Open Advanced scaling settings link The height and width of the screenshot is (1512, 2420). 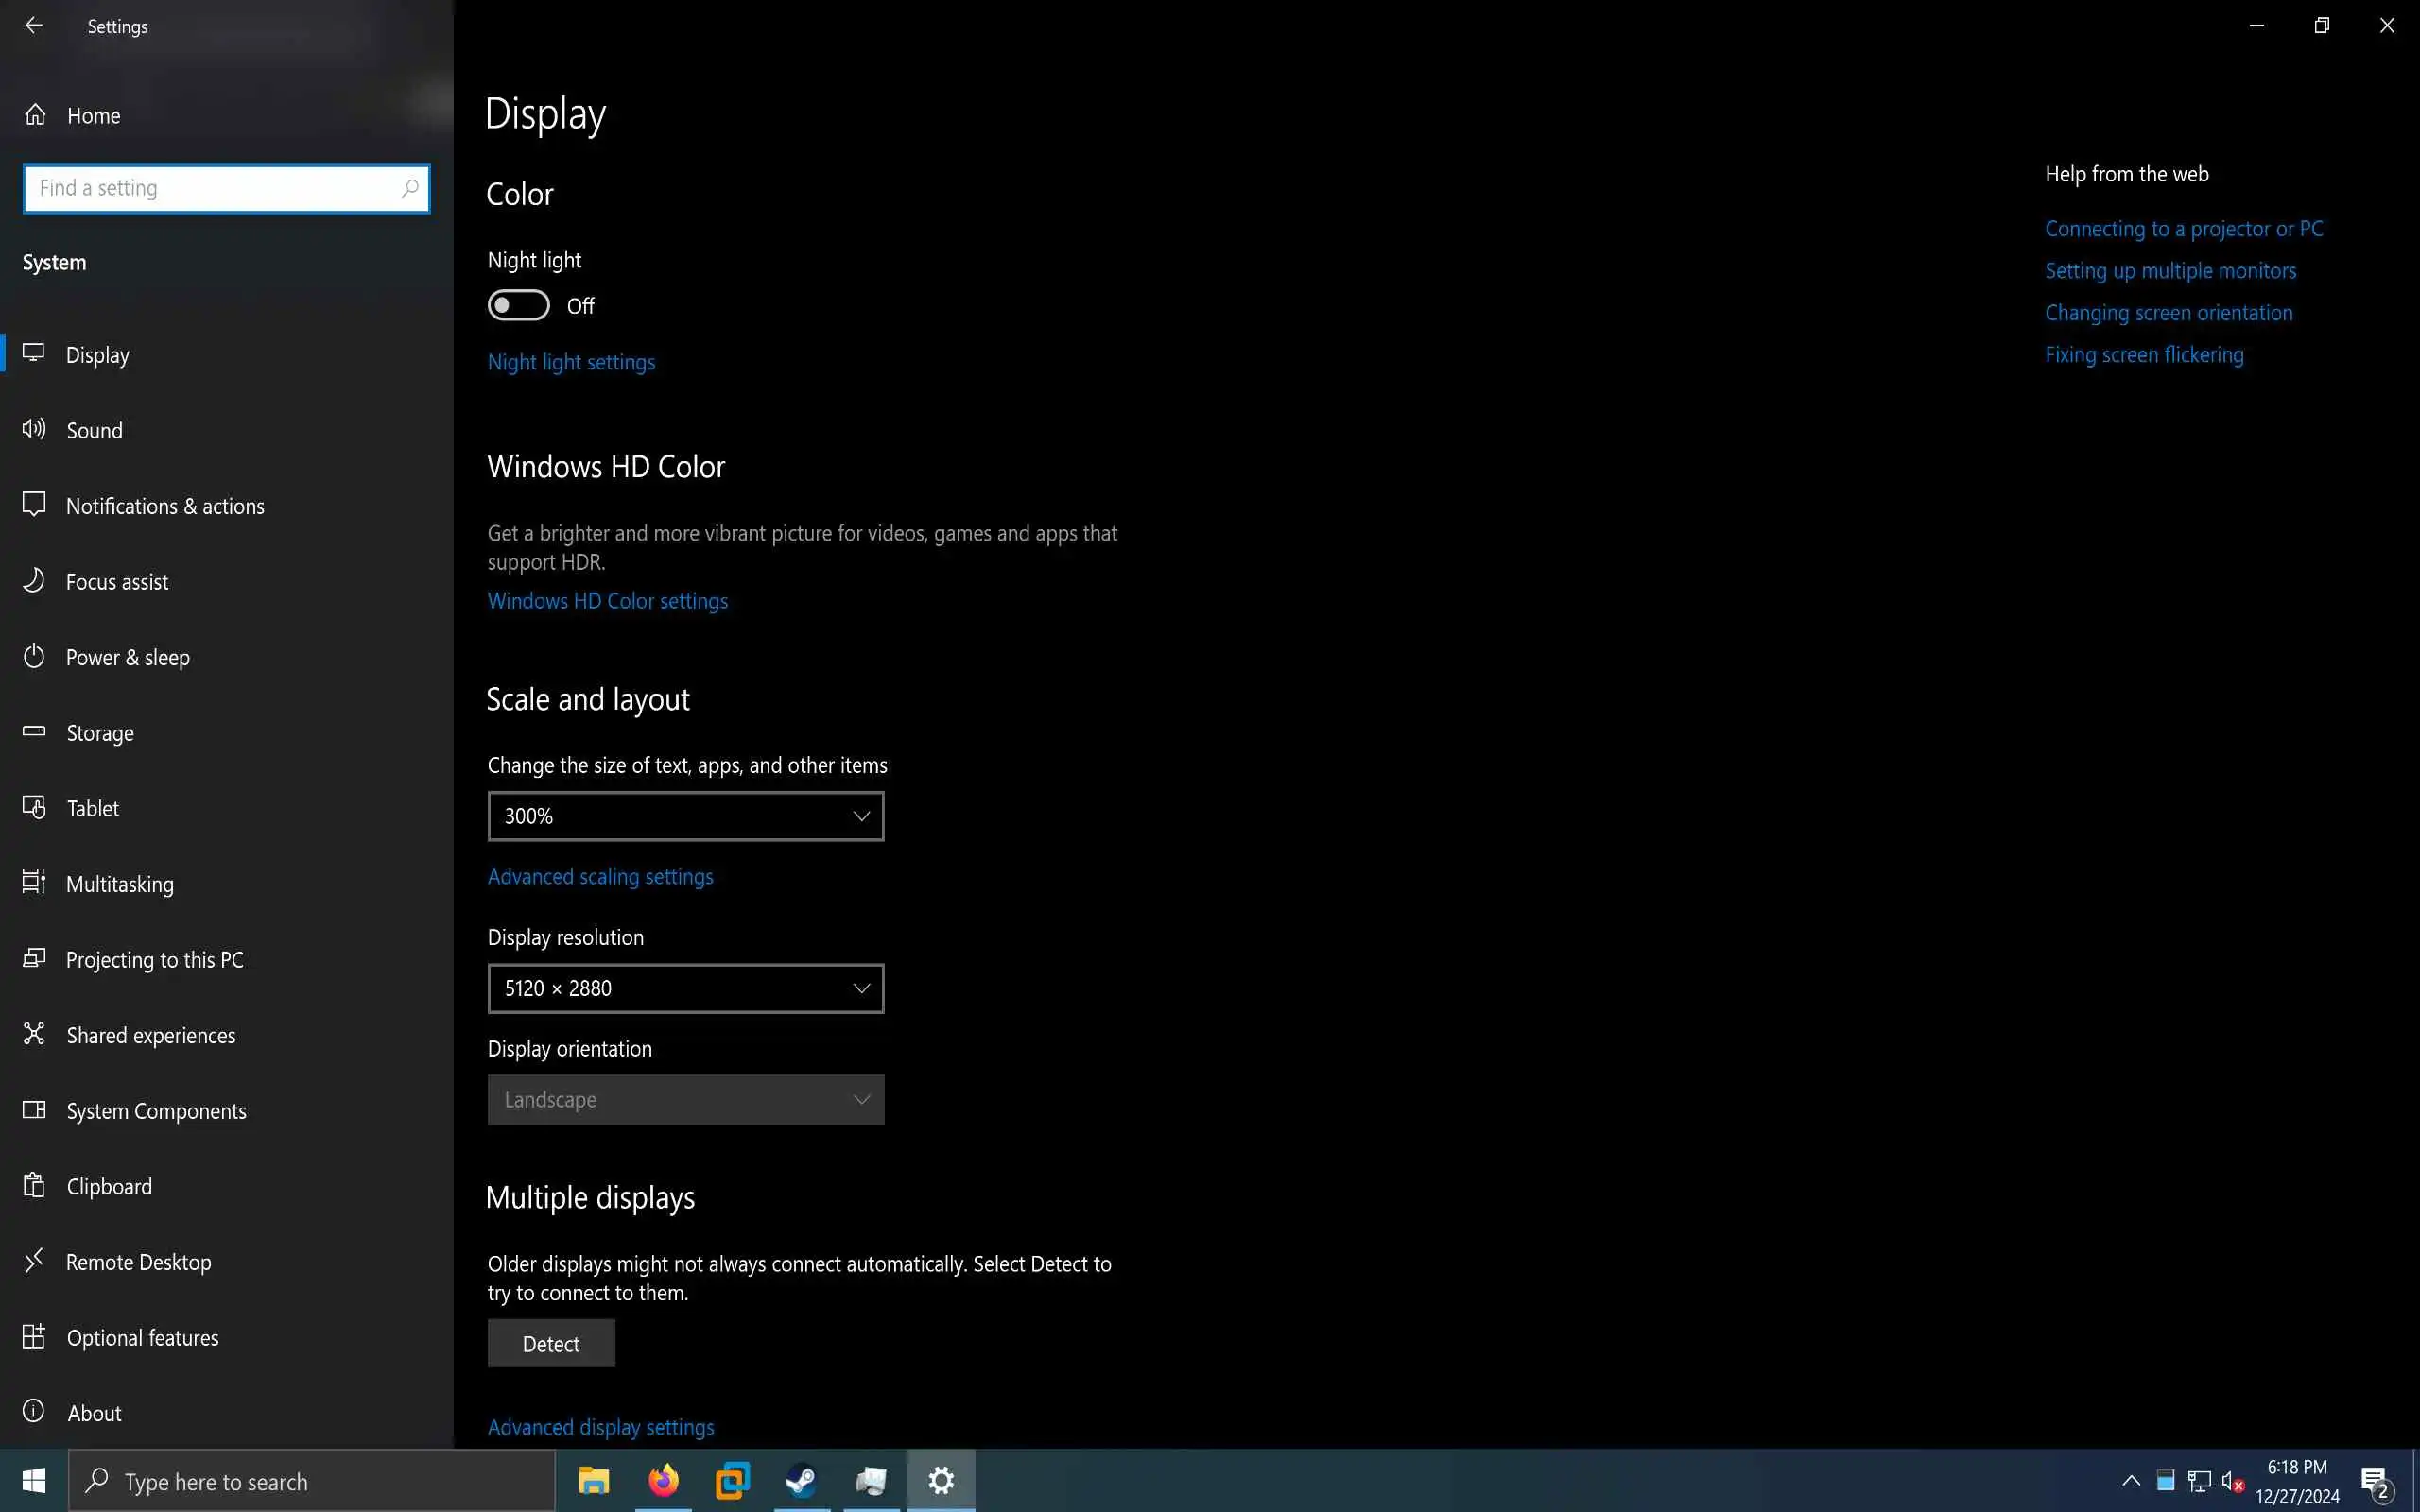coord(600,877)
